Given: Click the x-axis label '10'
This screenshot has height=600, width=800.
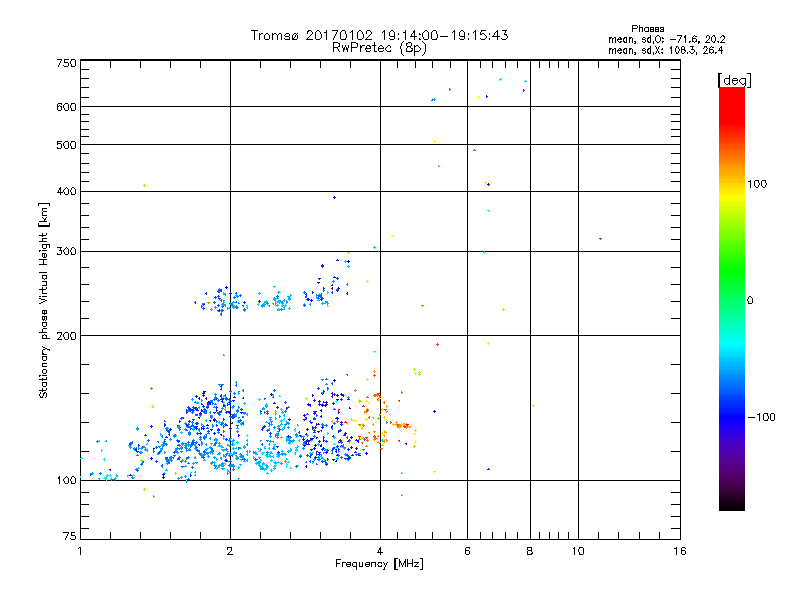Looking at the screenshot, I should coord(578,551).
